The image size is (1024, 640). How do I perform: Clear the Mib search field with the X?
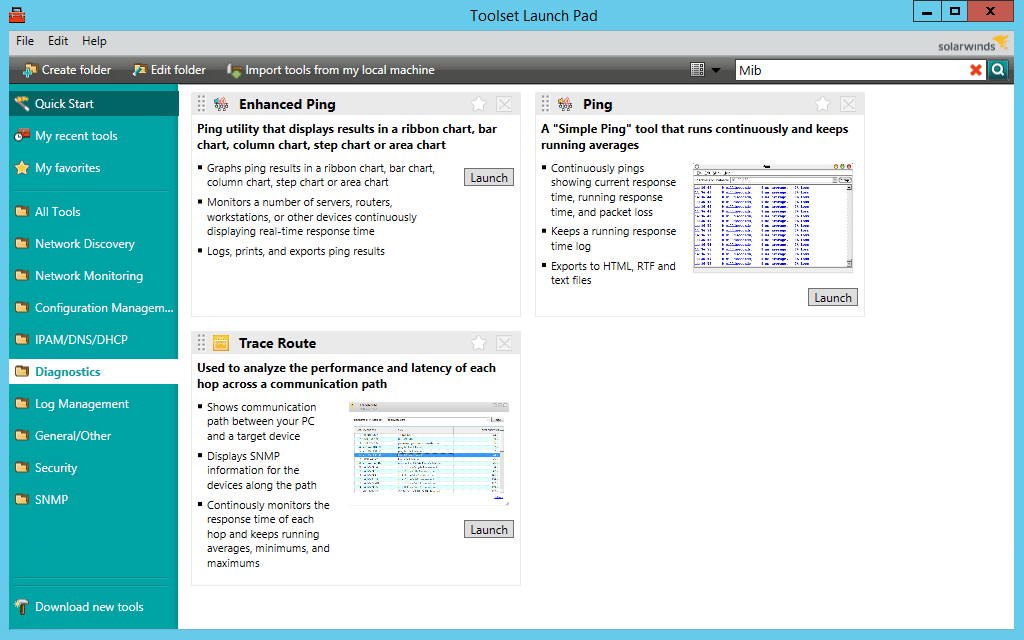click(977, 70)
